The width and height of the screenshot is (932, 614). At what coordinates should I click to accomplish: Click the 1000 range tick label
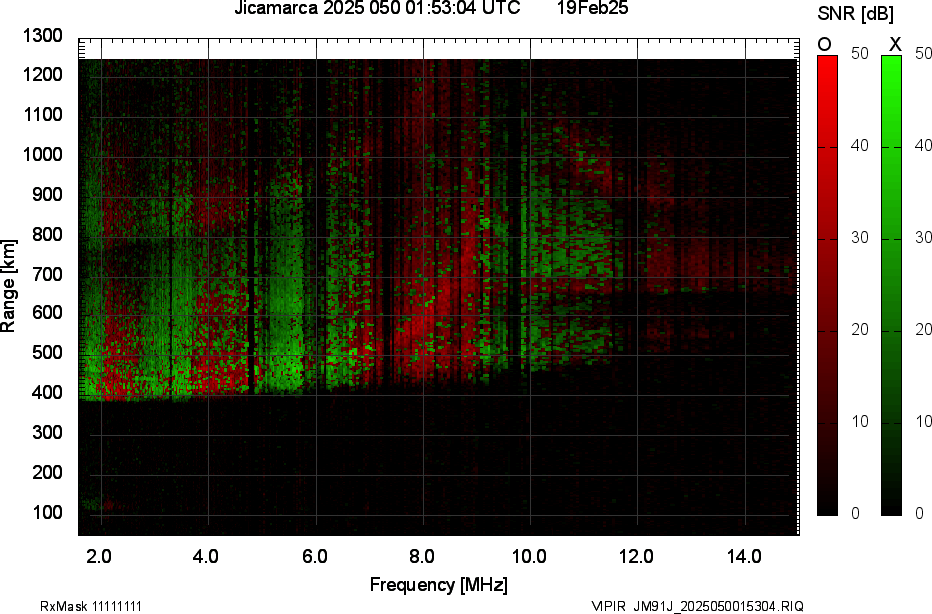pyautogui.click(x=43, y=155)
